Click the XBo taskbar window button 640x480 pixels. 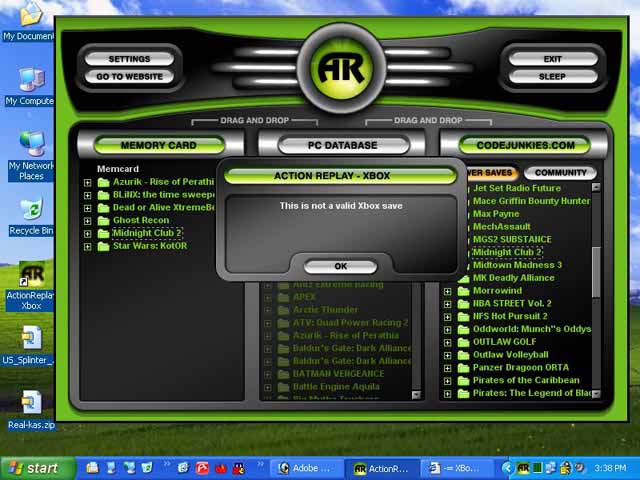pyautogui.click(x=456, y=468)
